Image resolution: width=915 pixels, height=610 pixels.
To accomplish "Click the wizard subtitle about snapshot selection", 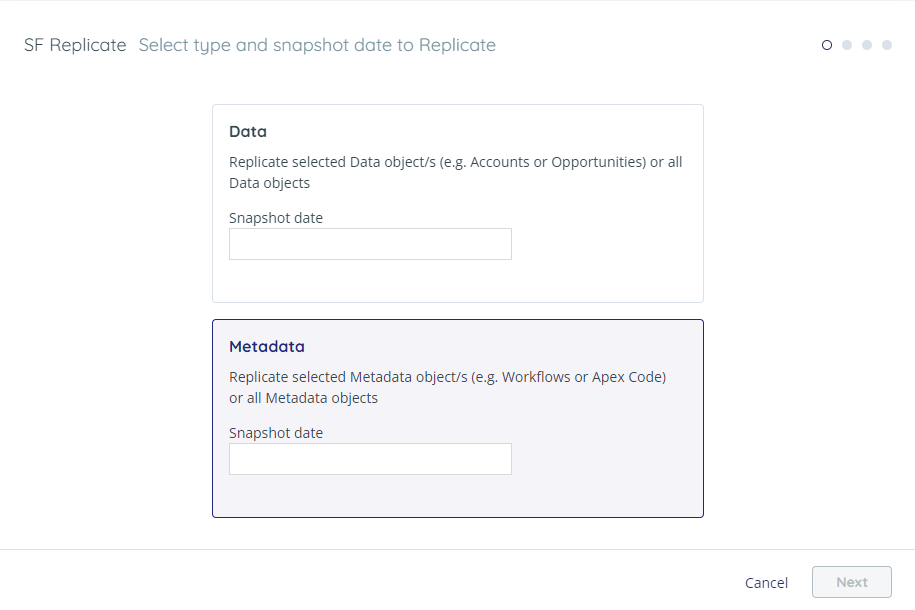I will click(317, 45).
